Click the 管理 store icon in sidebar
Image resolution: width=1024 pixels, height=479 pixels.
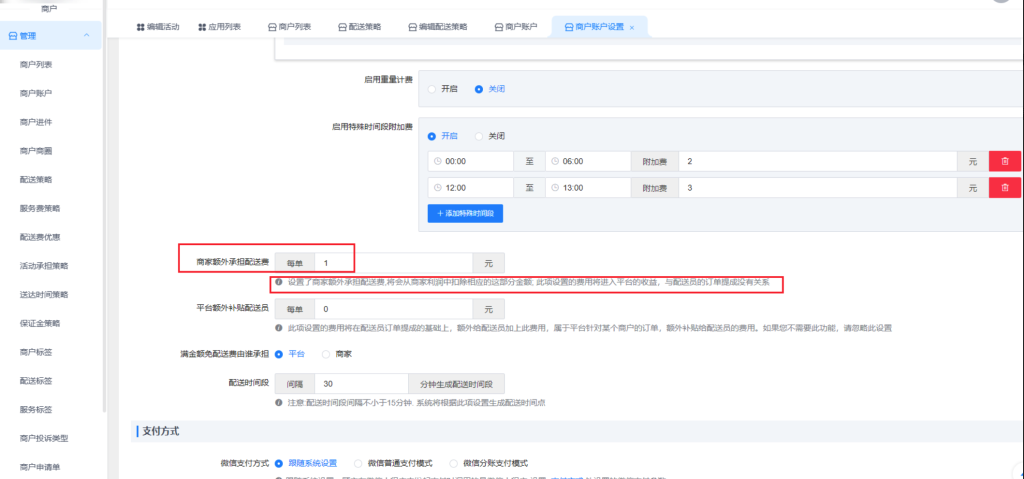(x=13, y=36)
